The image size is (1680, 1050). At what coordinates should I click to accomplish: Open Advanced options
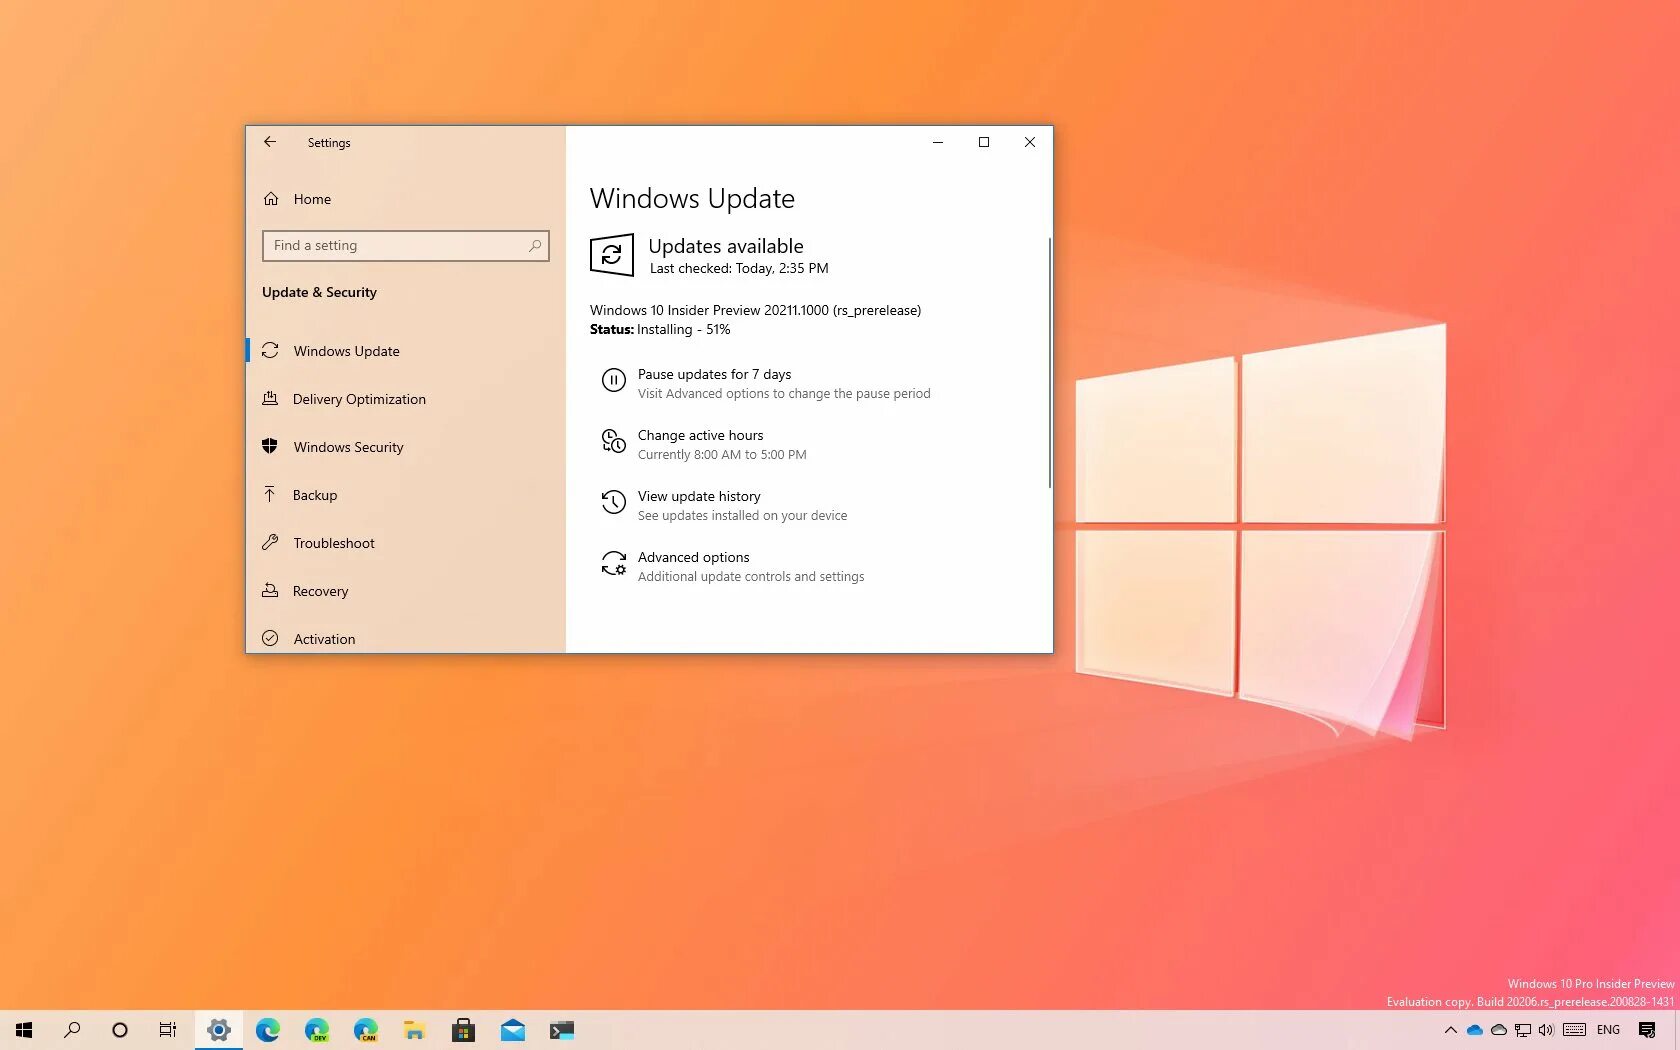tap(732, 566)
